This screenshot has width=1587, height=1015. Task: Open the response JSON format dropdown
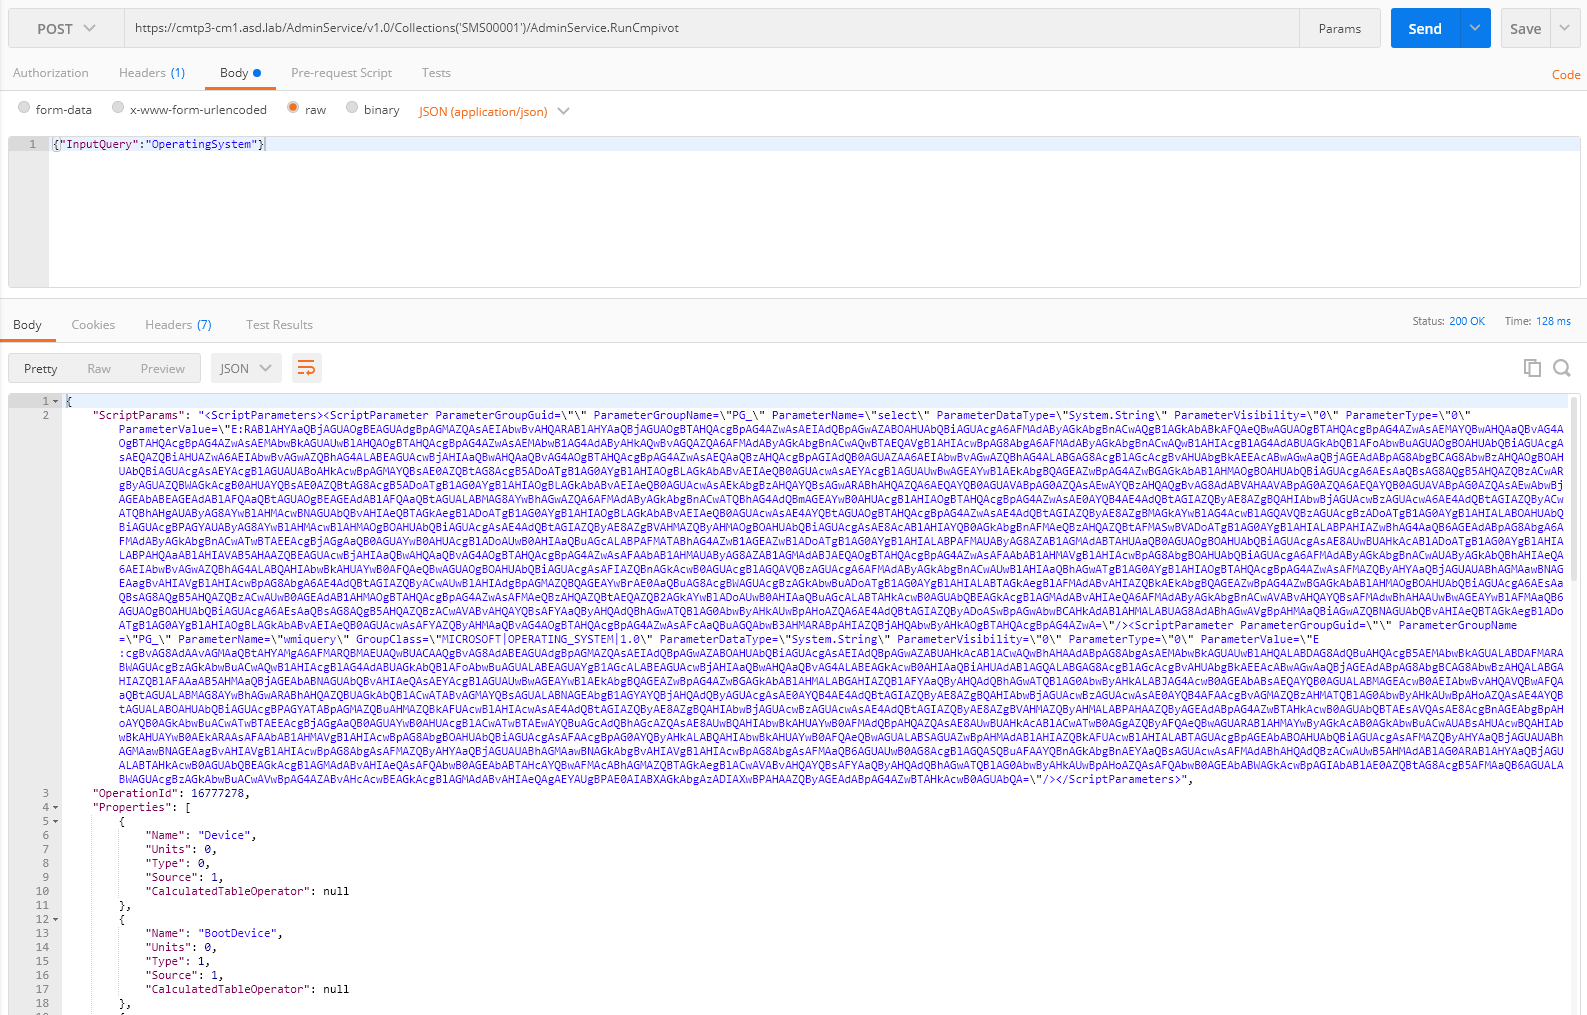click(245, 369)
